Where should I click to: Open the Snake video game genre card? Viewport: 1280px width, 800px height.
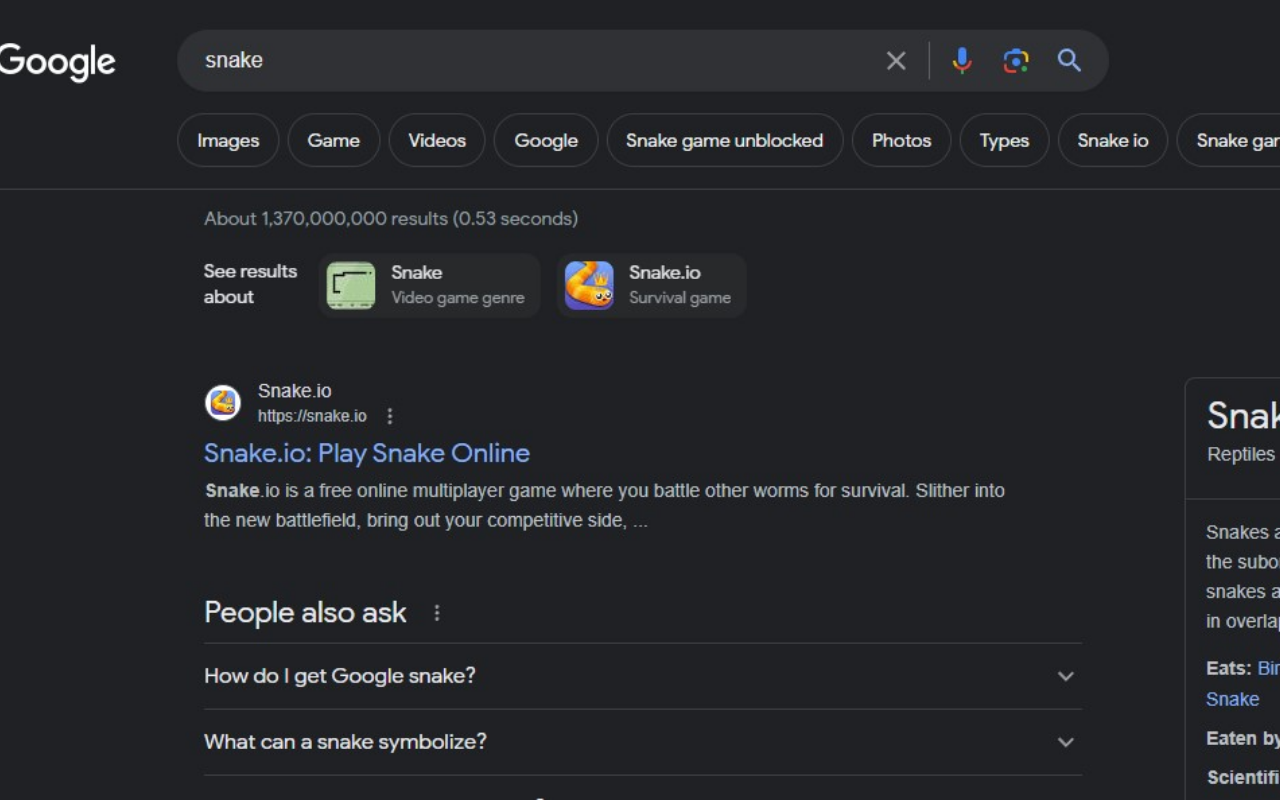[428, 285]
